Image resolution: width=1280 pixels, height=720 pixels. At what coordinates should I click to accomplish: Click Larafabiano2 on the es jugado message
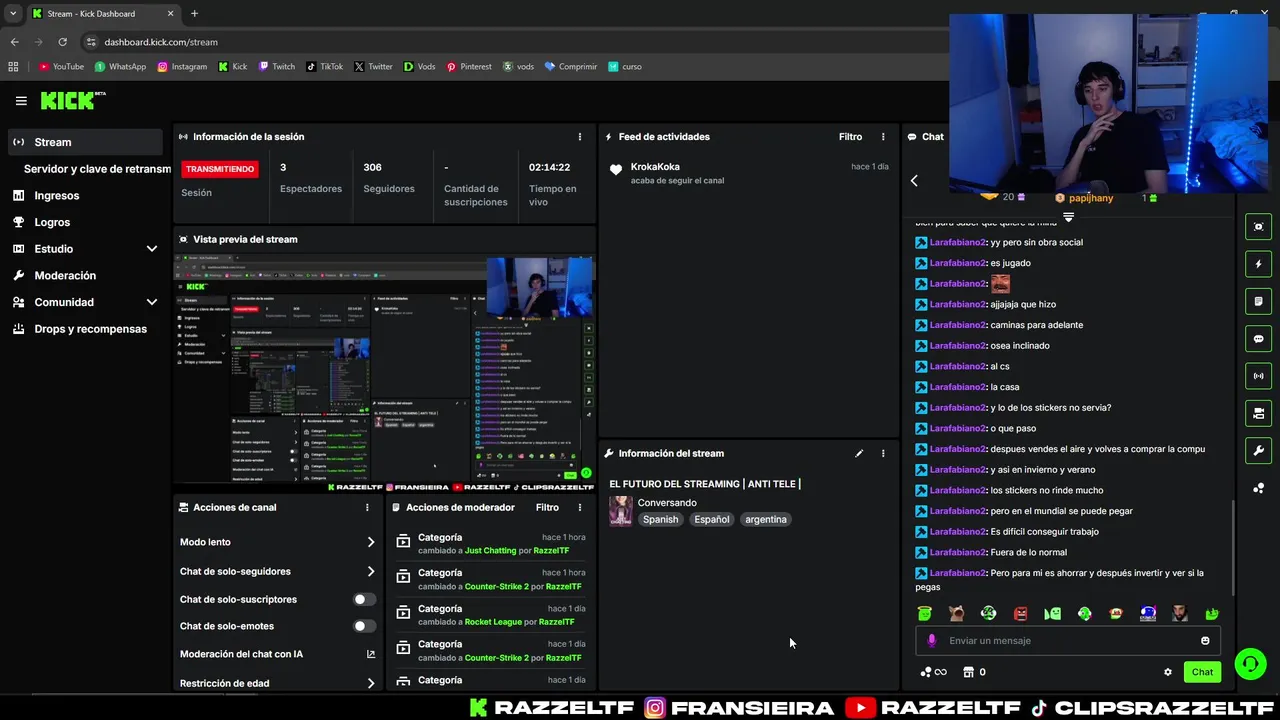(x=957, y=263)
